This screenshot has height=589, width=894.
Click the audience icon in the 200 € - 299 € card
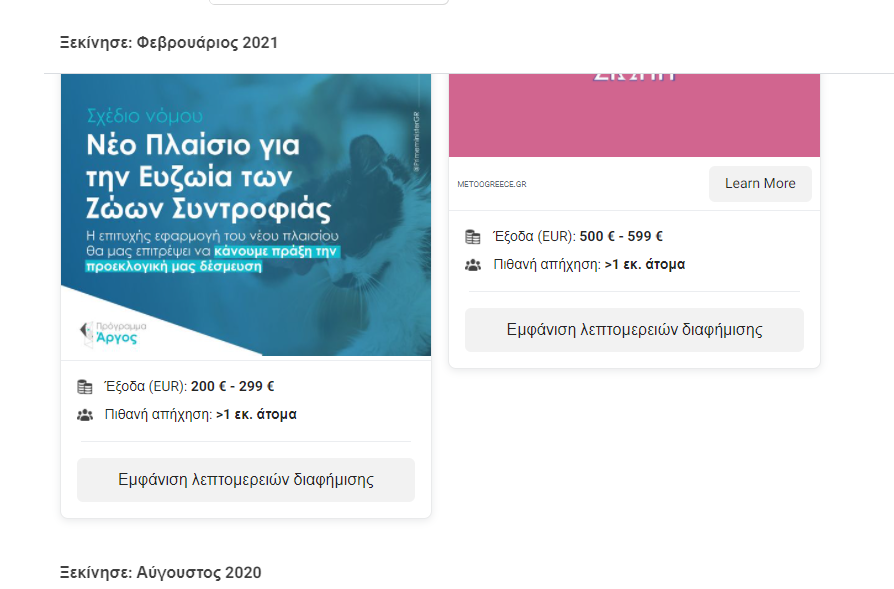coord(84,415)
